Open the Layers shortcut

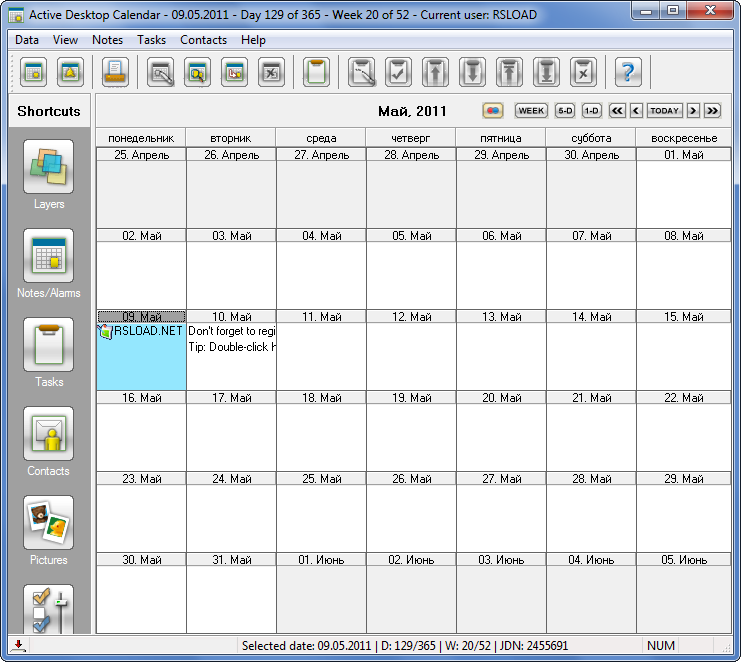coord(49,166)
